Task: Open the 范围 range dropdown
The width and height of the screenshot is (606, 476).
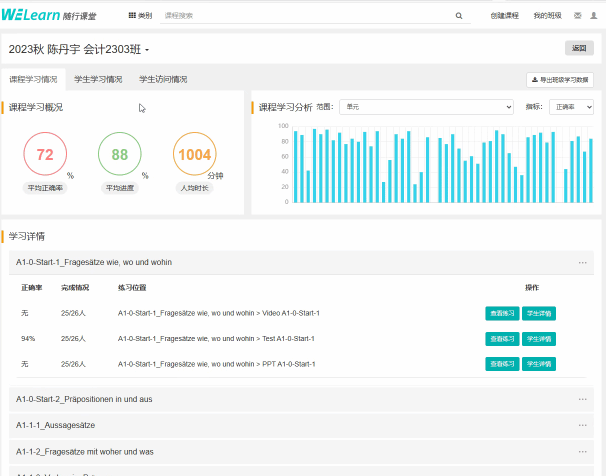Action: click(425, 106)
